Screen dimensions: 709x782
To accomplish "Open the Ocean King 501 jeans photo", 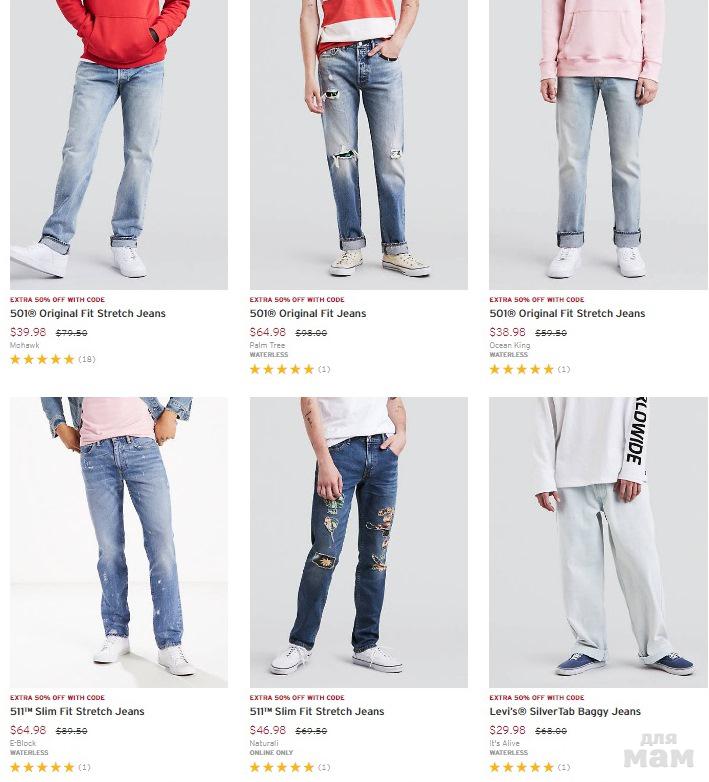I will pyautogui.click(x=598, y=145).
